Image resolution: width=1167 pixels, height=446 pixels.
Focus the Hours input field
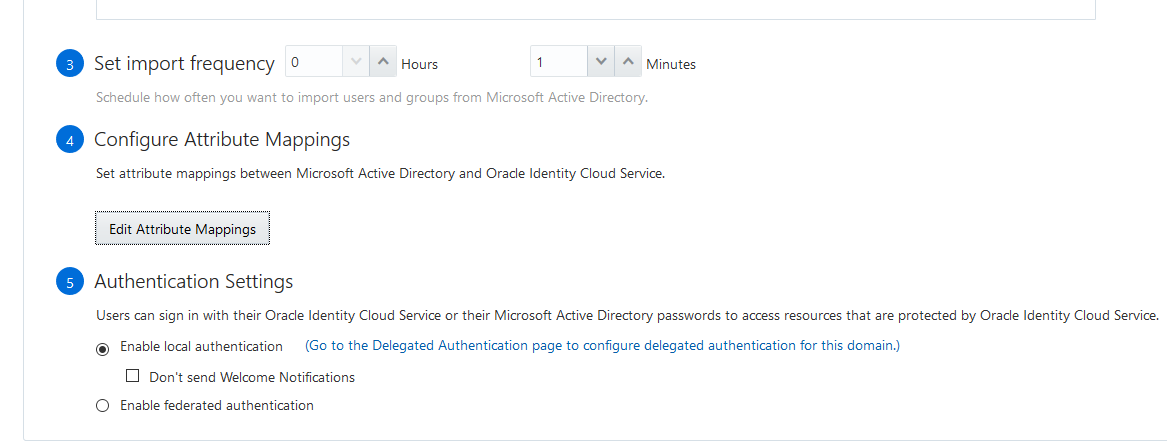315,62
